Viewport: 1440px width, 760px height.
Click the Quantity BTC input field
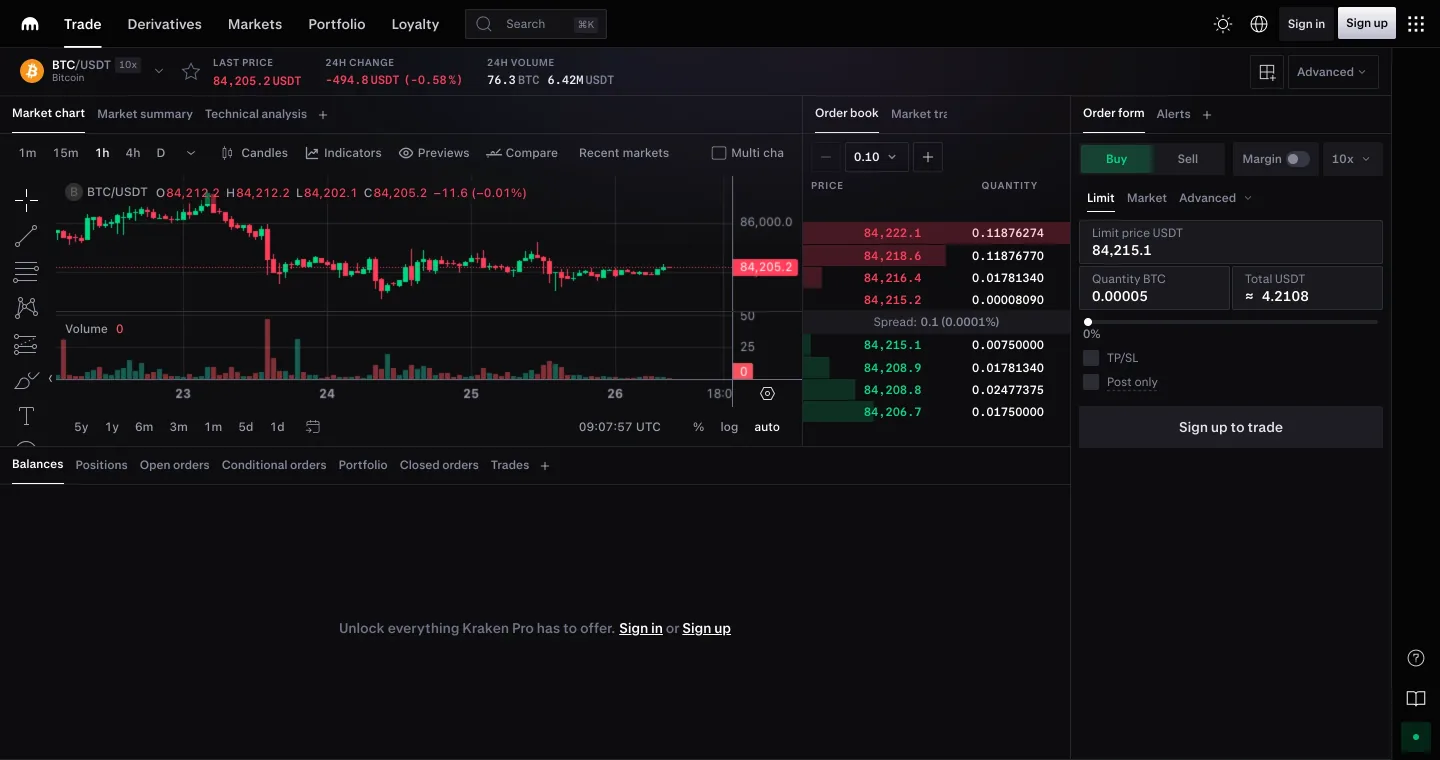1154,288
